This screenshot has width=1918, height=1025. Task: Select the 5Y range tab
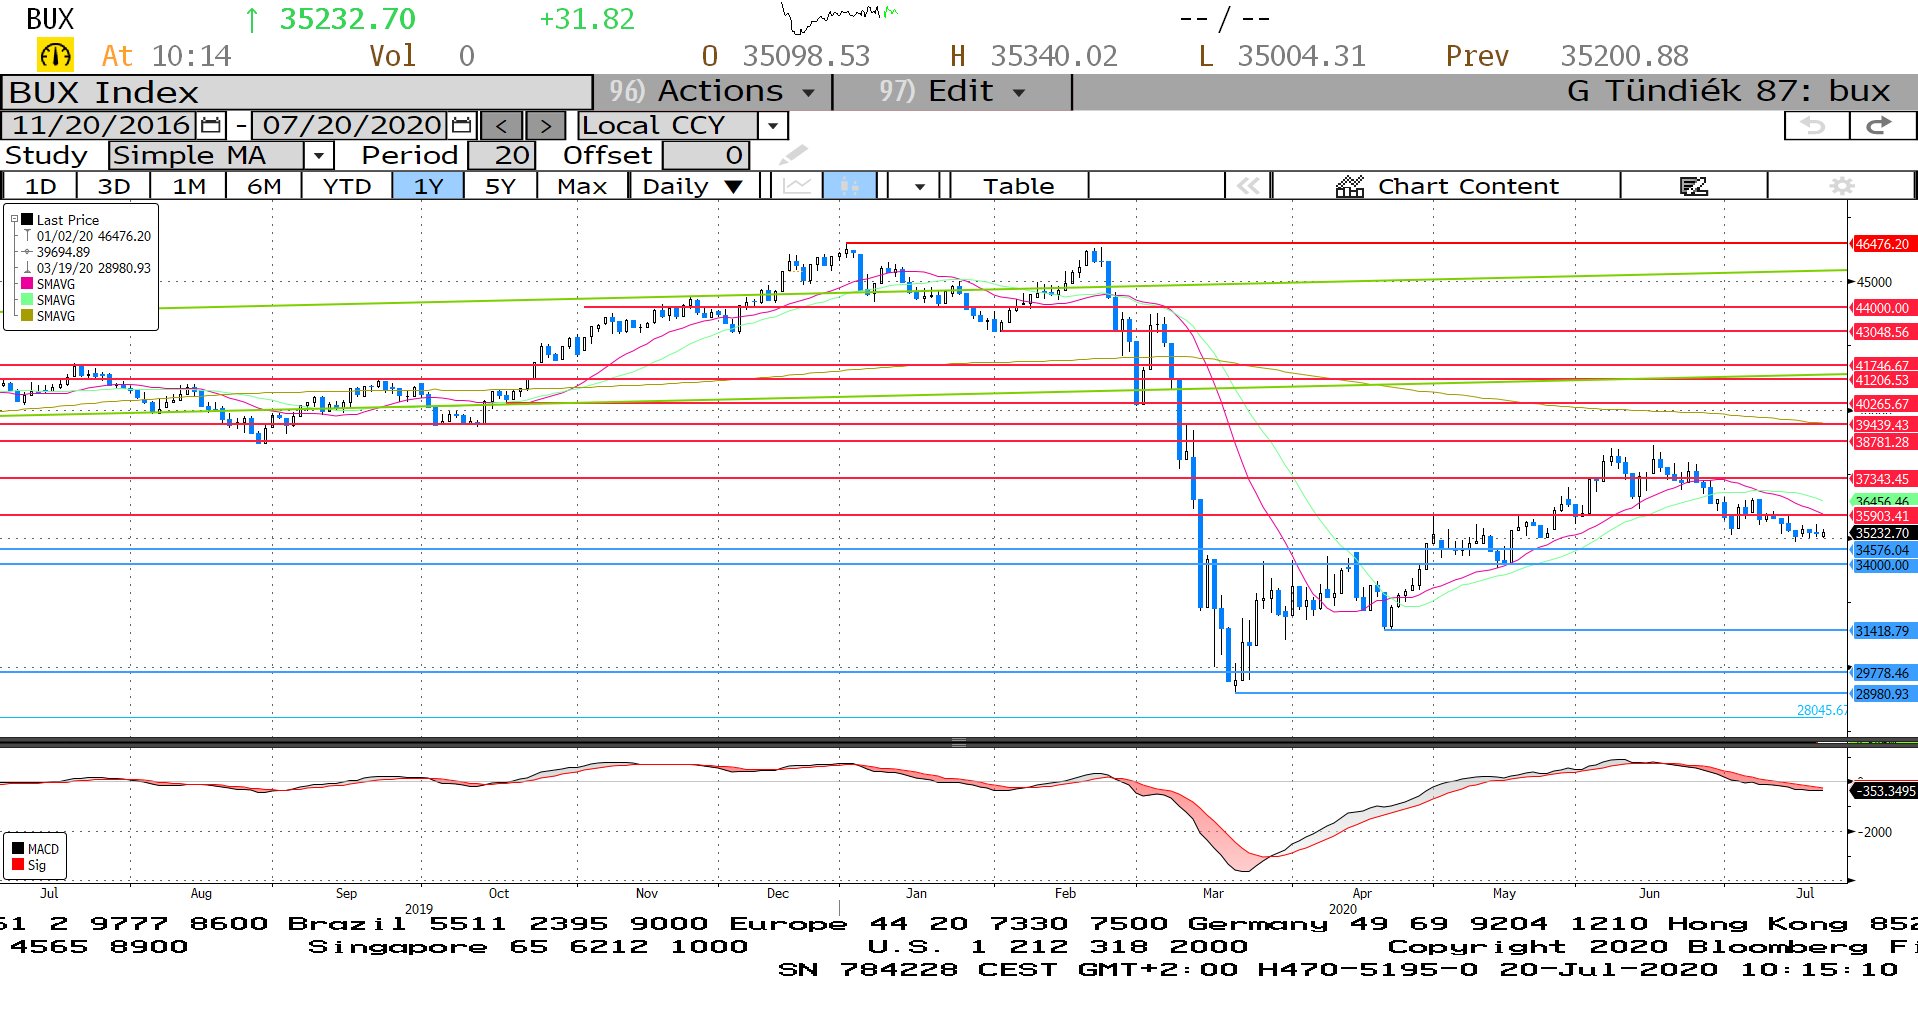pyautogui.click(x=500, y=186)
